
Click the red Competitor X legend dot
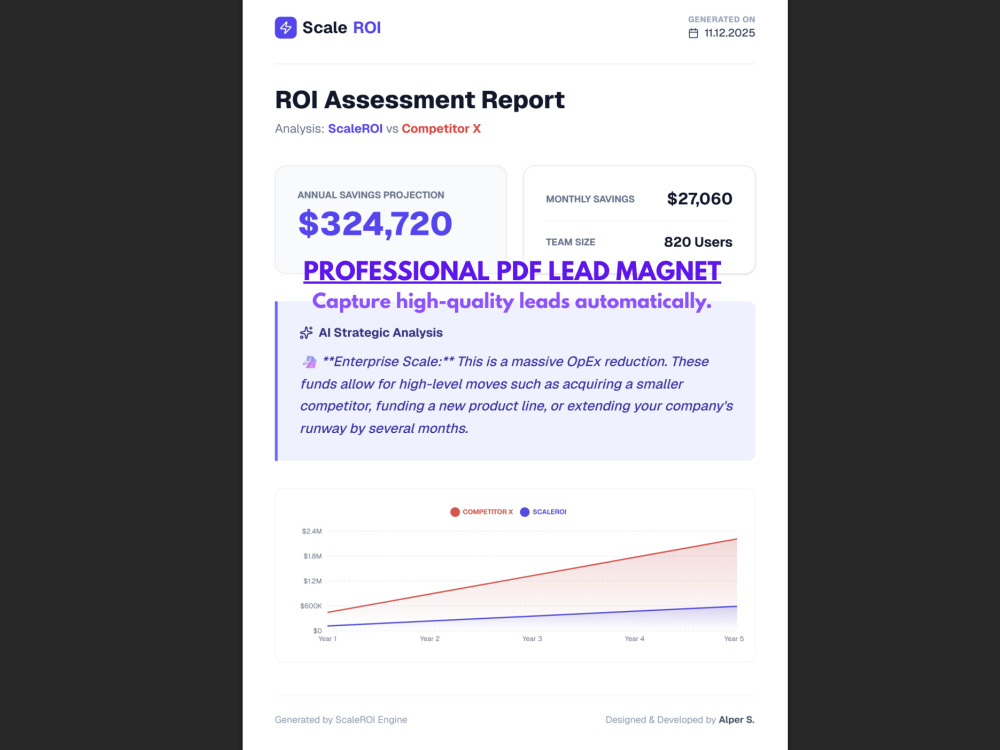pyautogui.click(x=455, y=512)
